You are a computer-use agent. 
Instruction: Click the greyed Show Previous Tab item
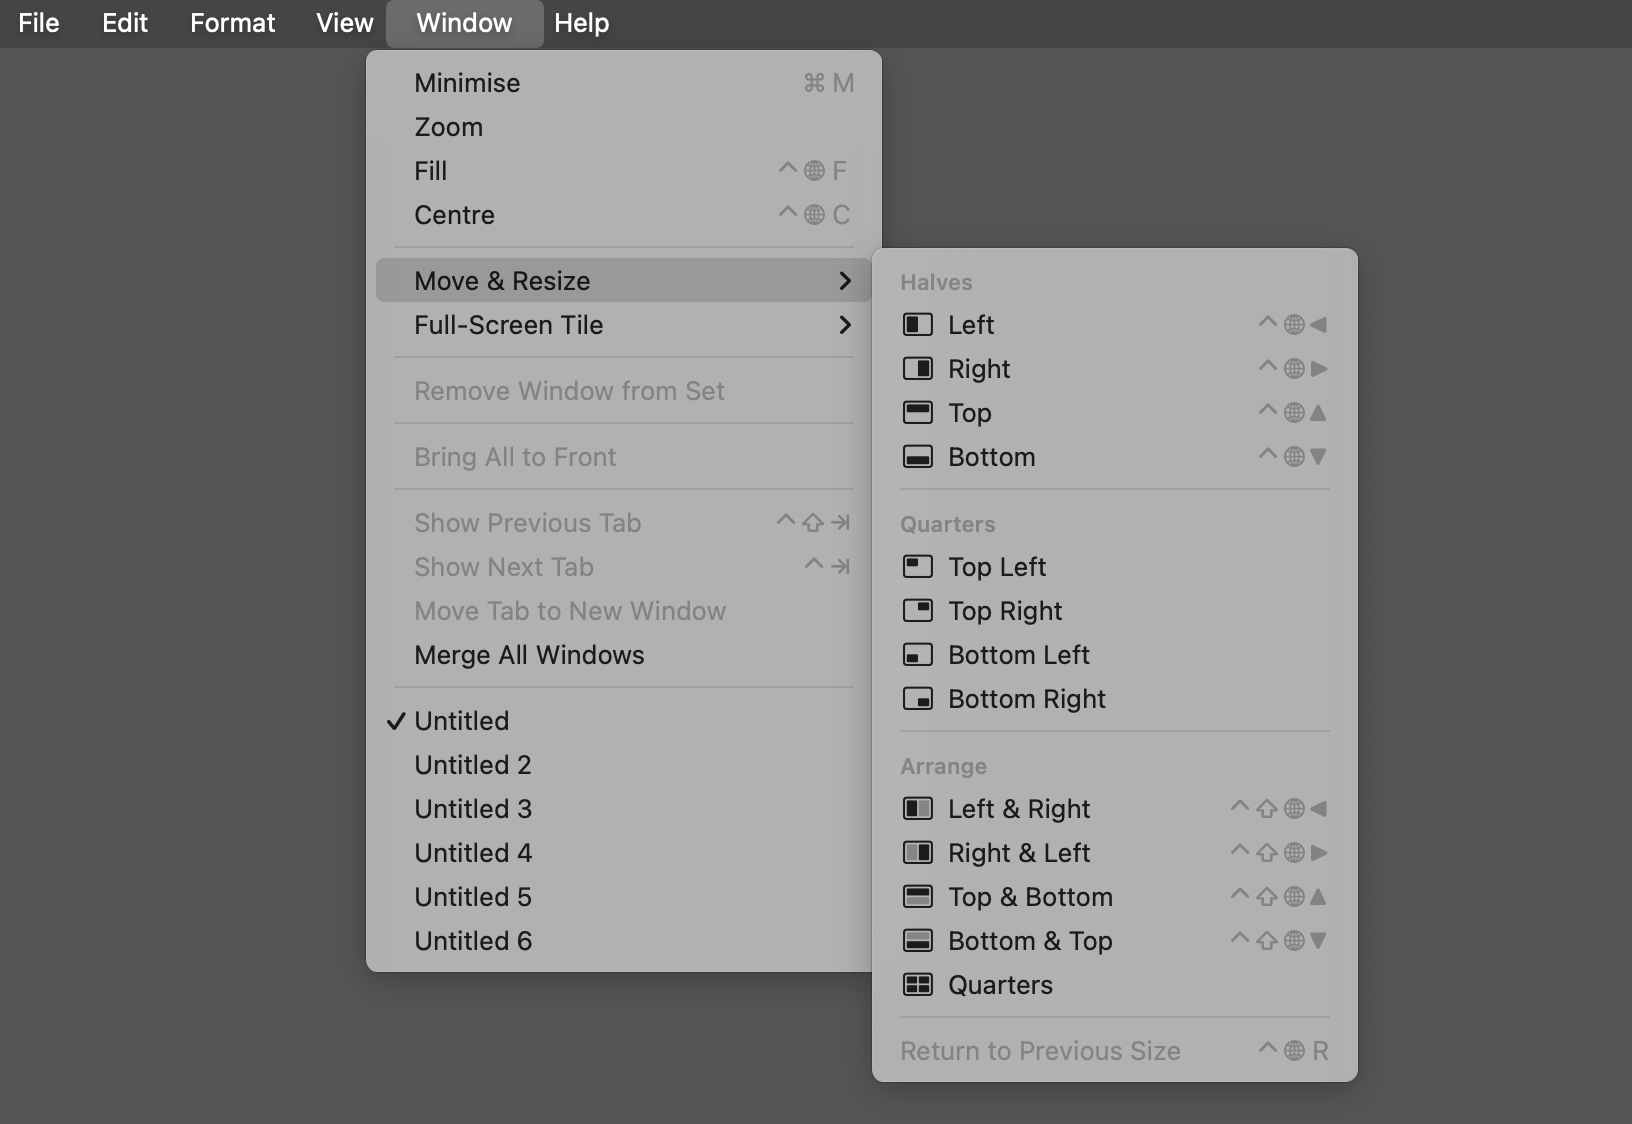[x=624, y=523]
